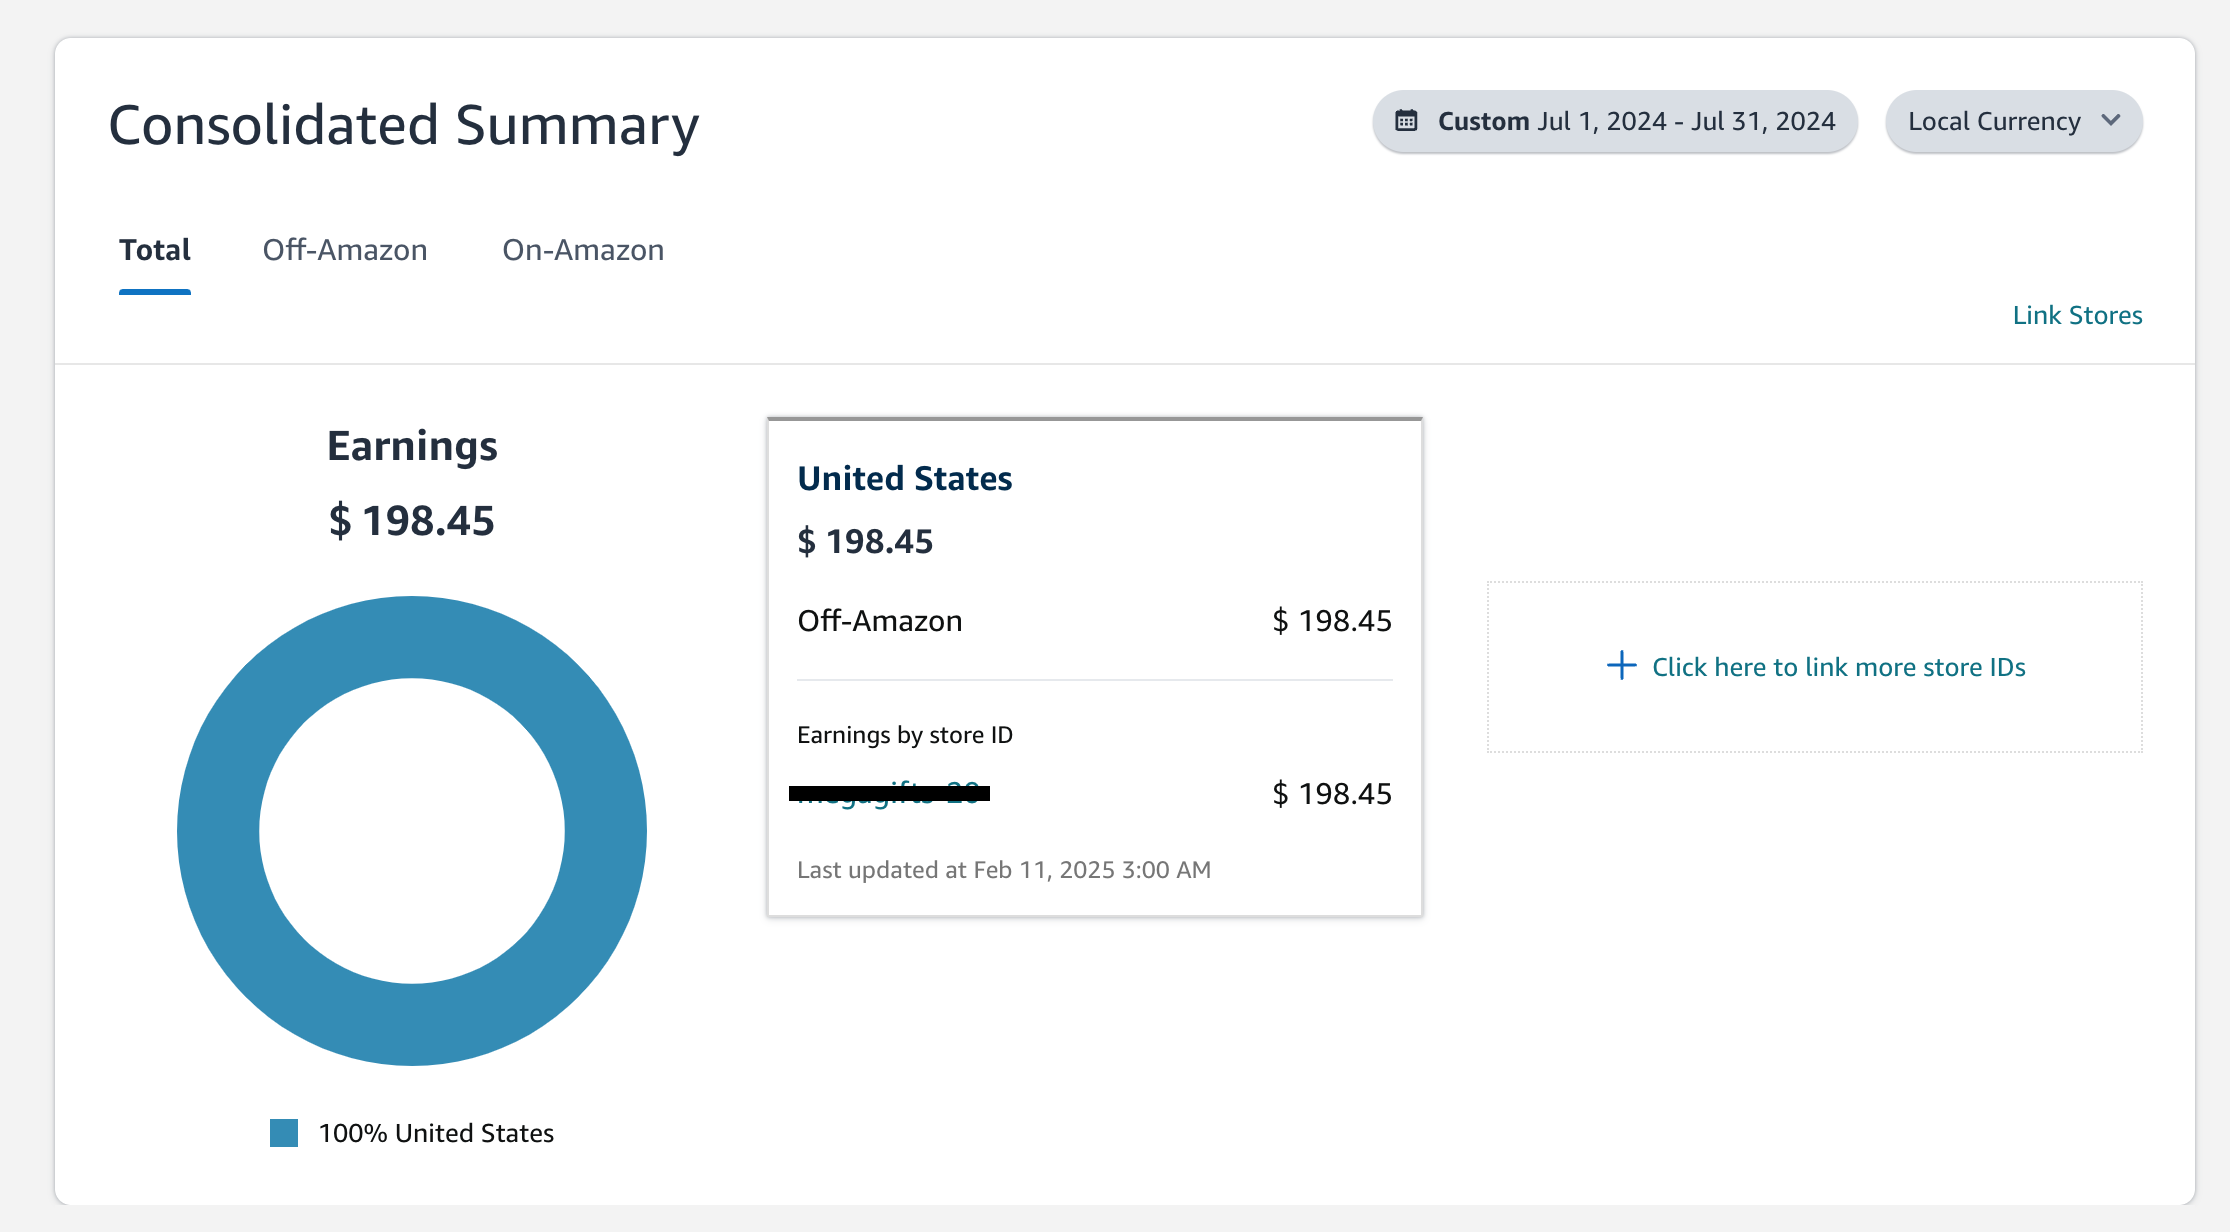Open the redacted store ID link
The height and width of the screenshot is (1232, 2230).
pos(889,793)
